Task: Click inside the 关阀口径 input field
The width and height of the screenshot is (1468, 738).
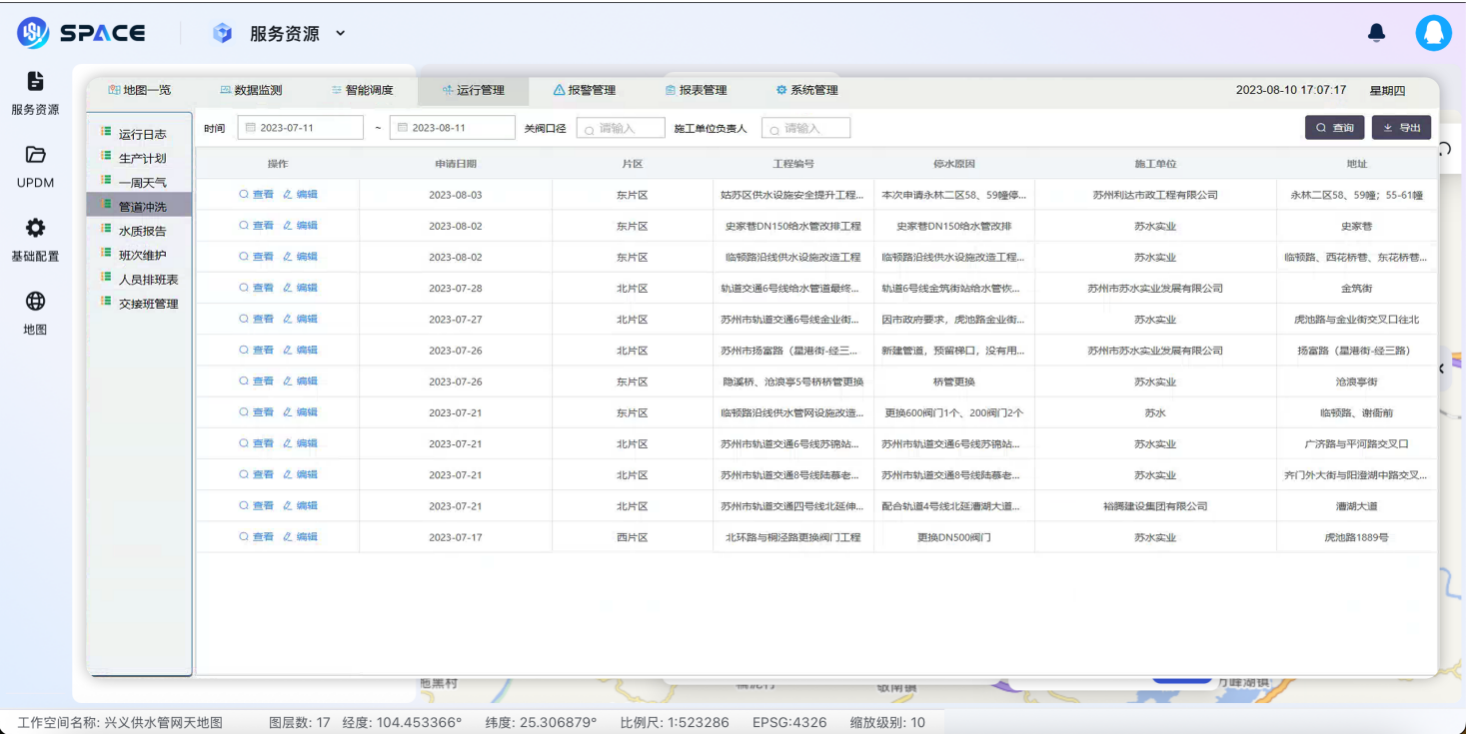Action: pyautogui.click(x=620, y=127)
